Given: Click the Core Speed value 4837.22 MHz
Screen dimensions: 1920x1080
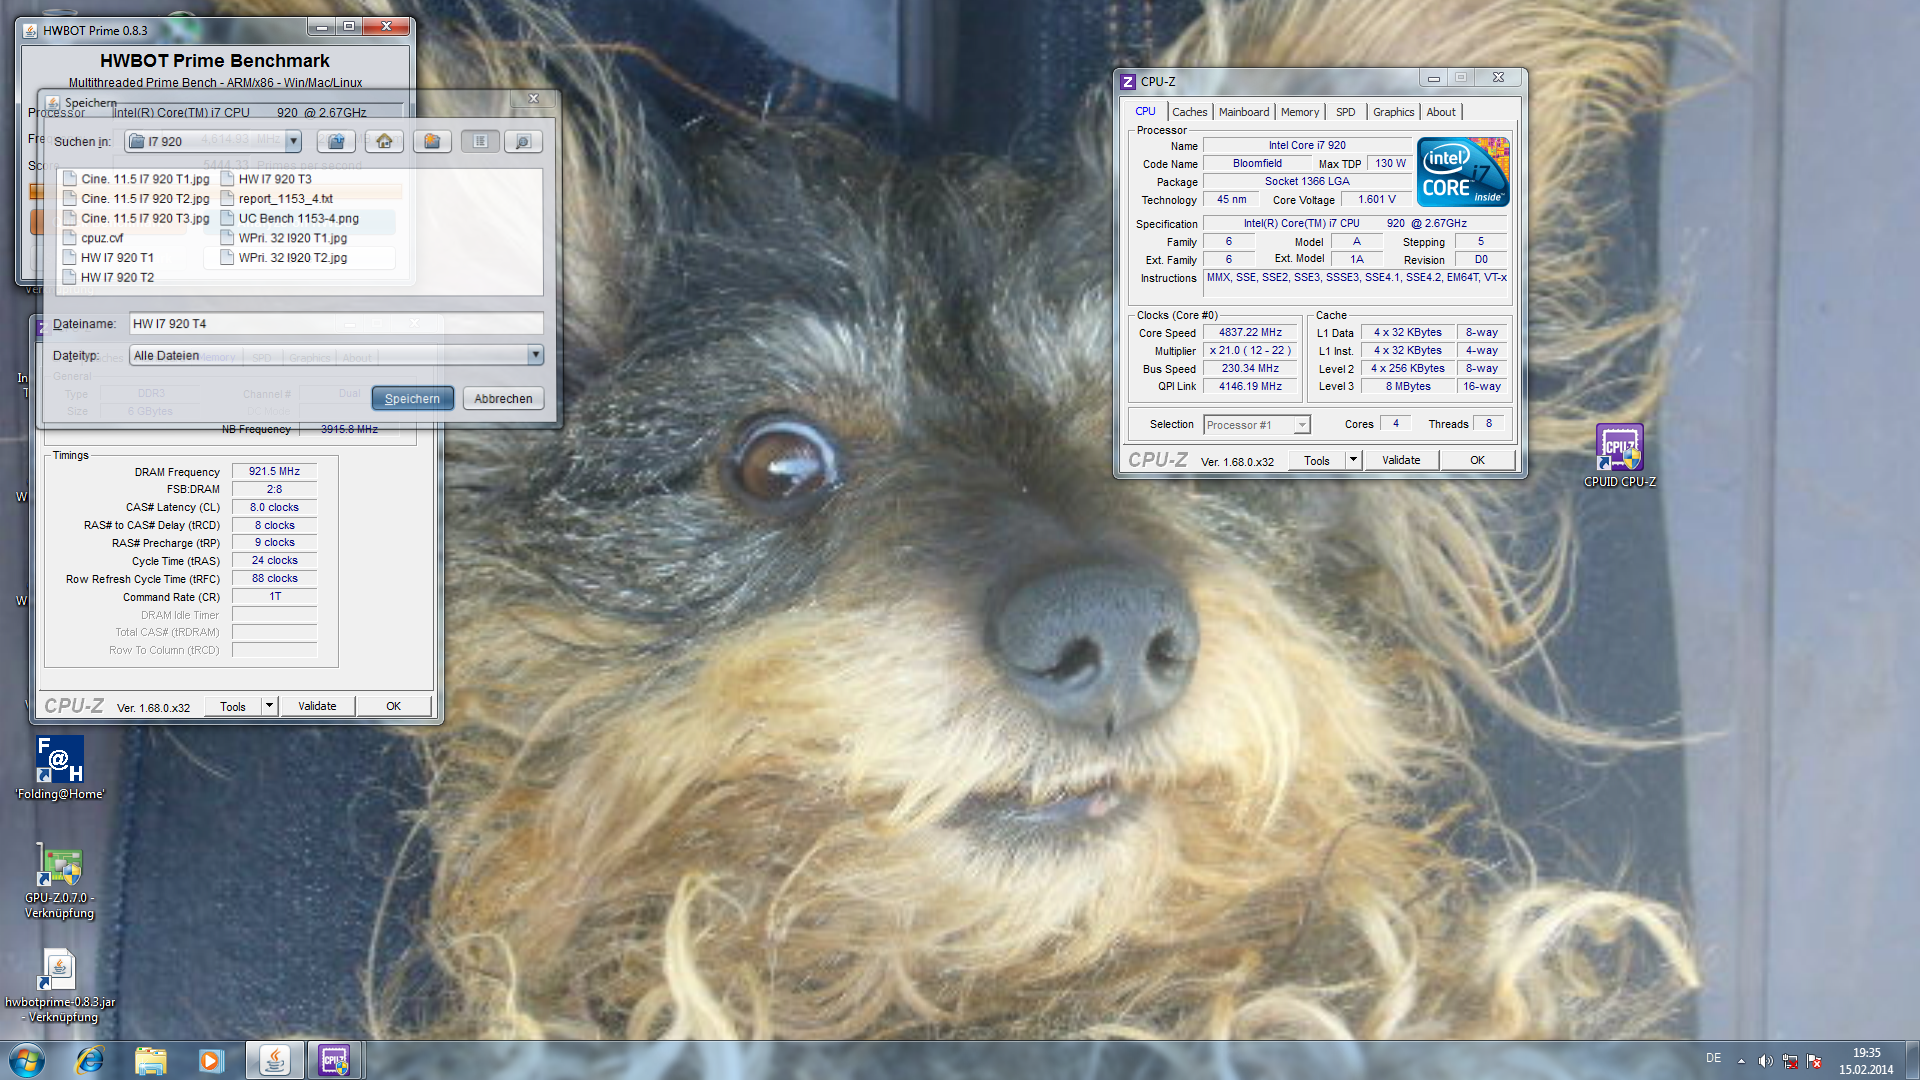Looking at the screenshot, I should click(1250, 333).
